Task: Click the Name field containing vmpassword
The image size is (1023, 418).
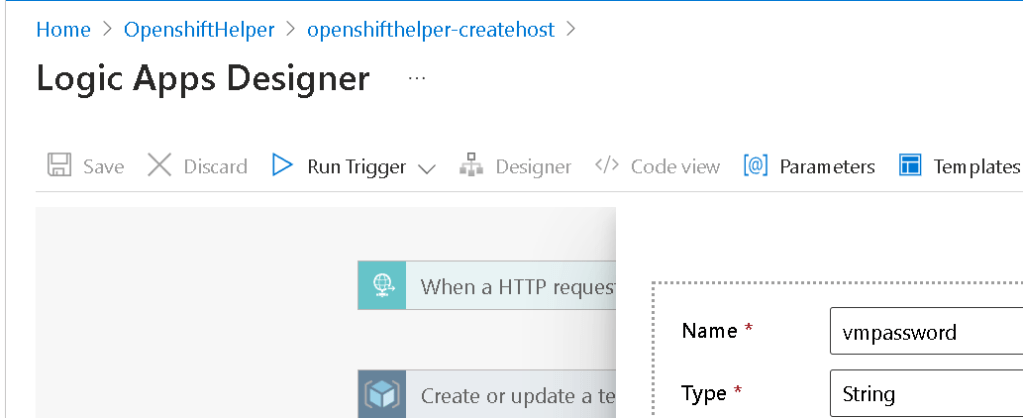Action: pos(926,331)
